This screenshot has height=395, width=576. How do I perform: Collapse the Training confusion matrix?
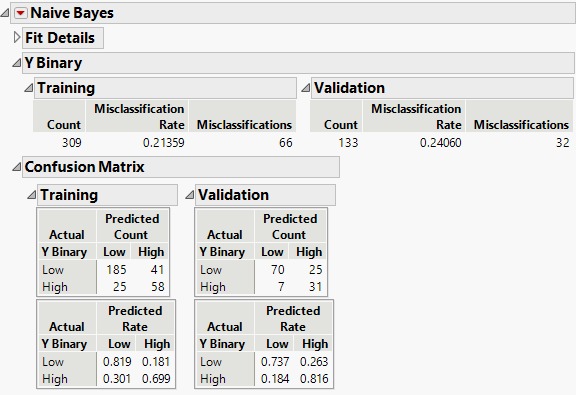click(32, 195)
